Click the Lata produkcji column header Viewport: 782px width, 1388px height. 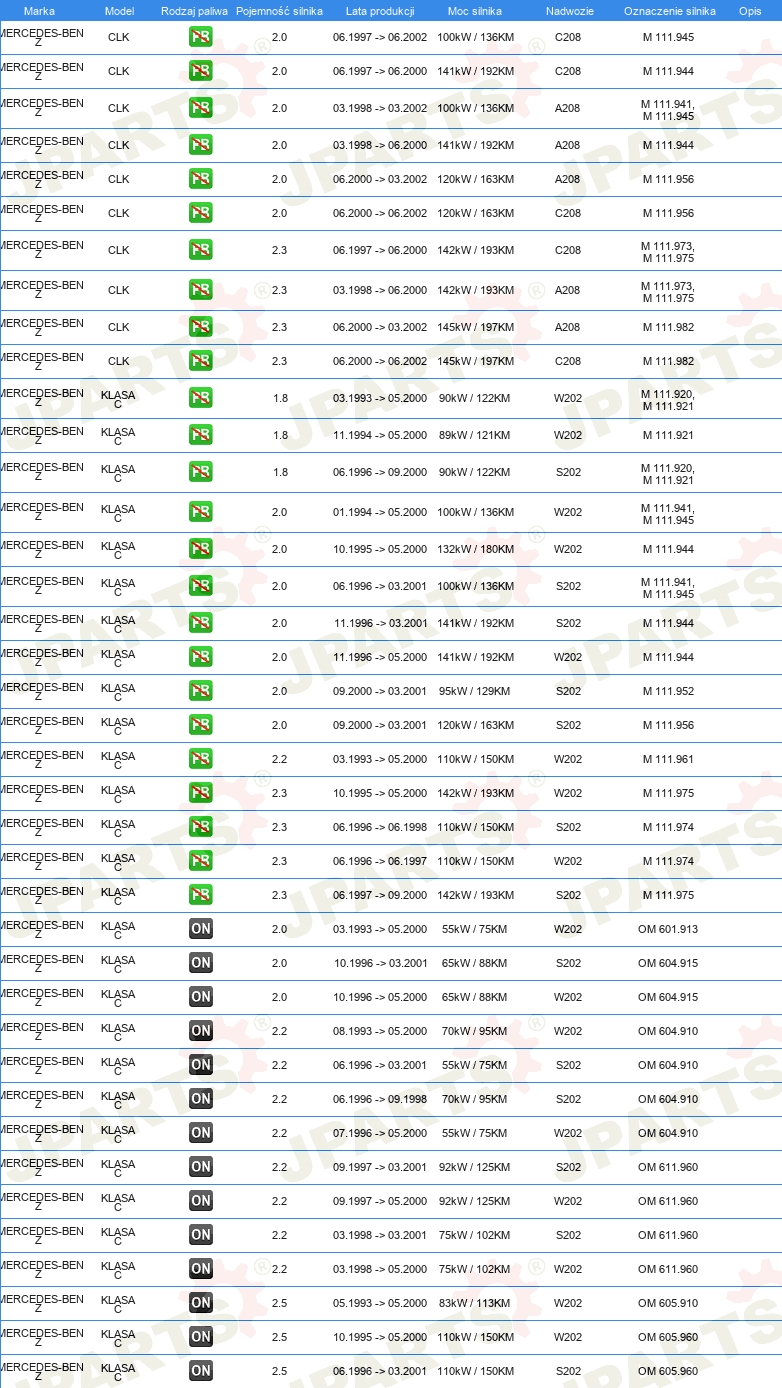380,11
